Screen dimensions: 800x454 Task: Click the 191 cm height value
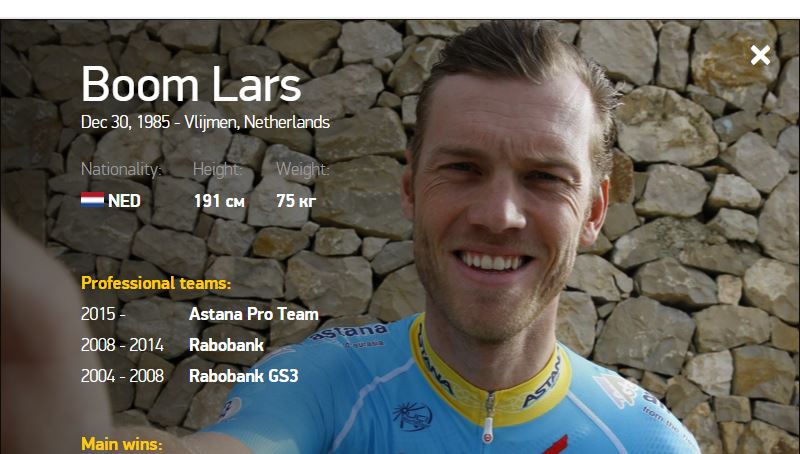pos(219,201)
